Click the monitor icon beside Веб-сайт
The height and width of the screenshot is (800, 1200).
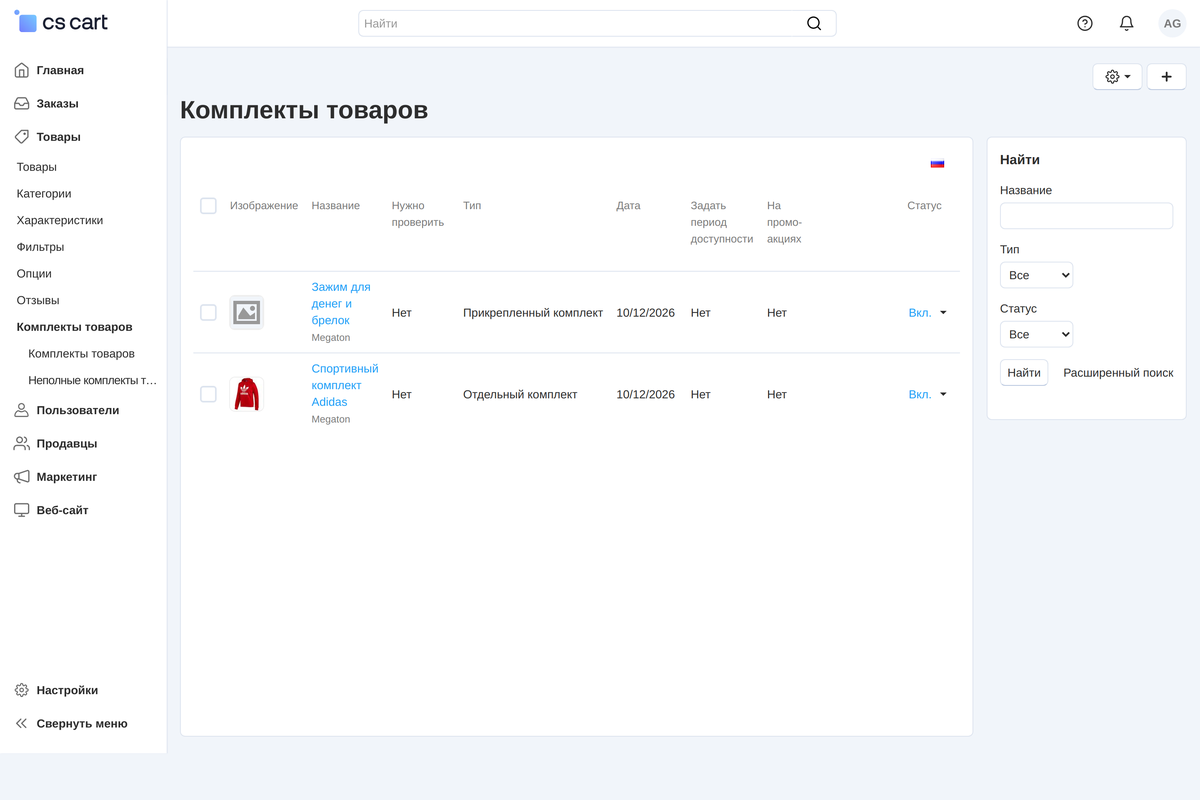22,510
